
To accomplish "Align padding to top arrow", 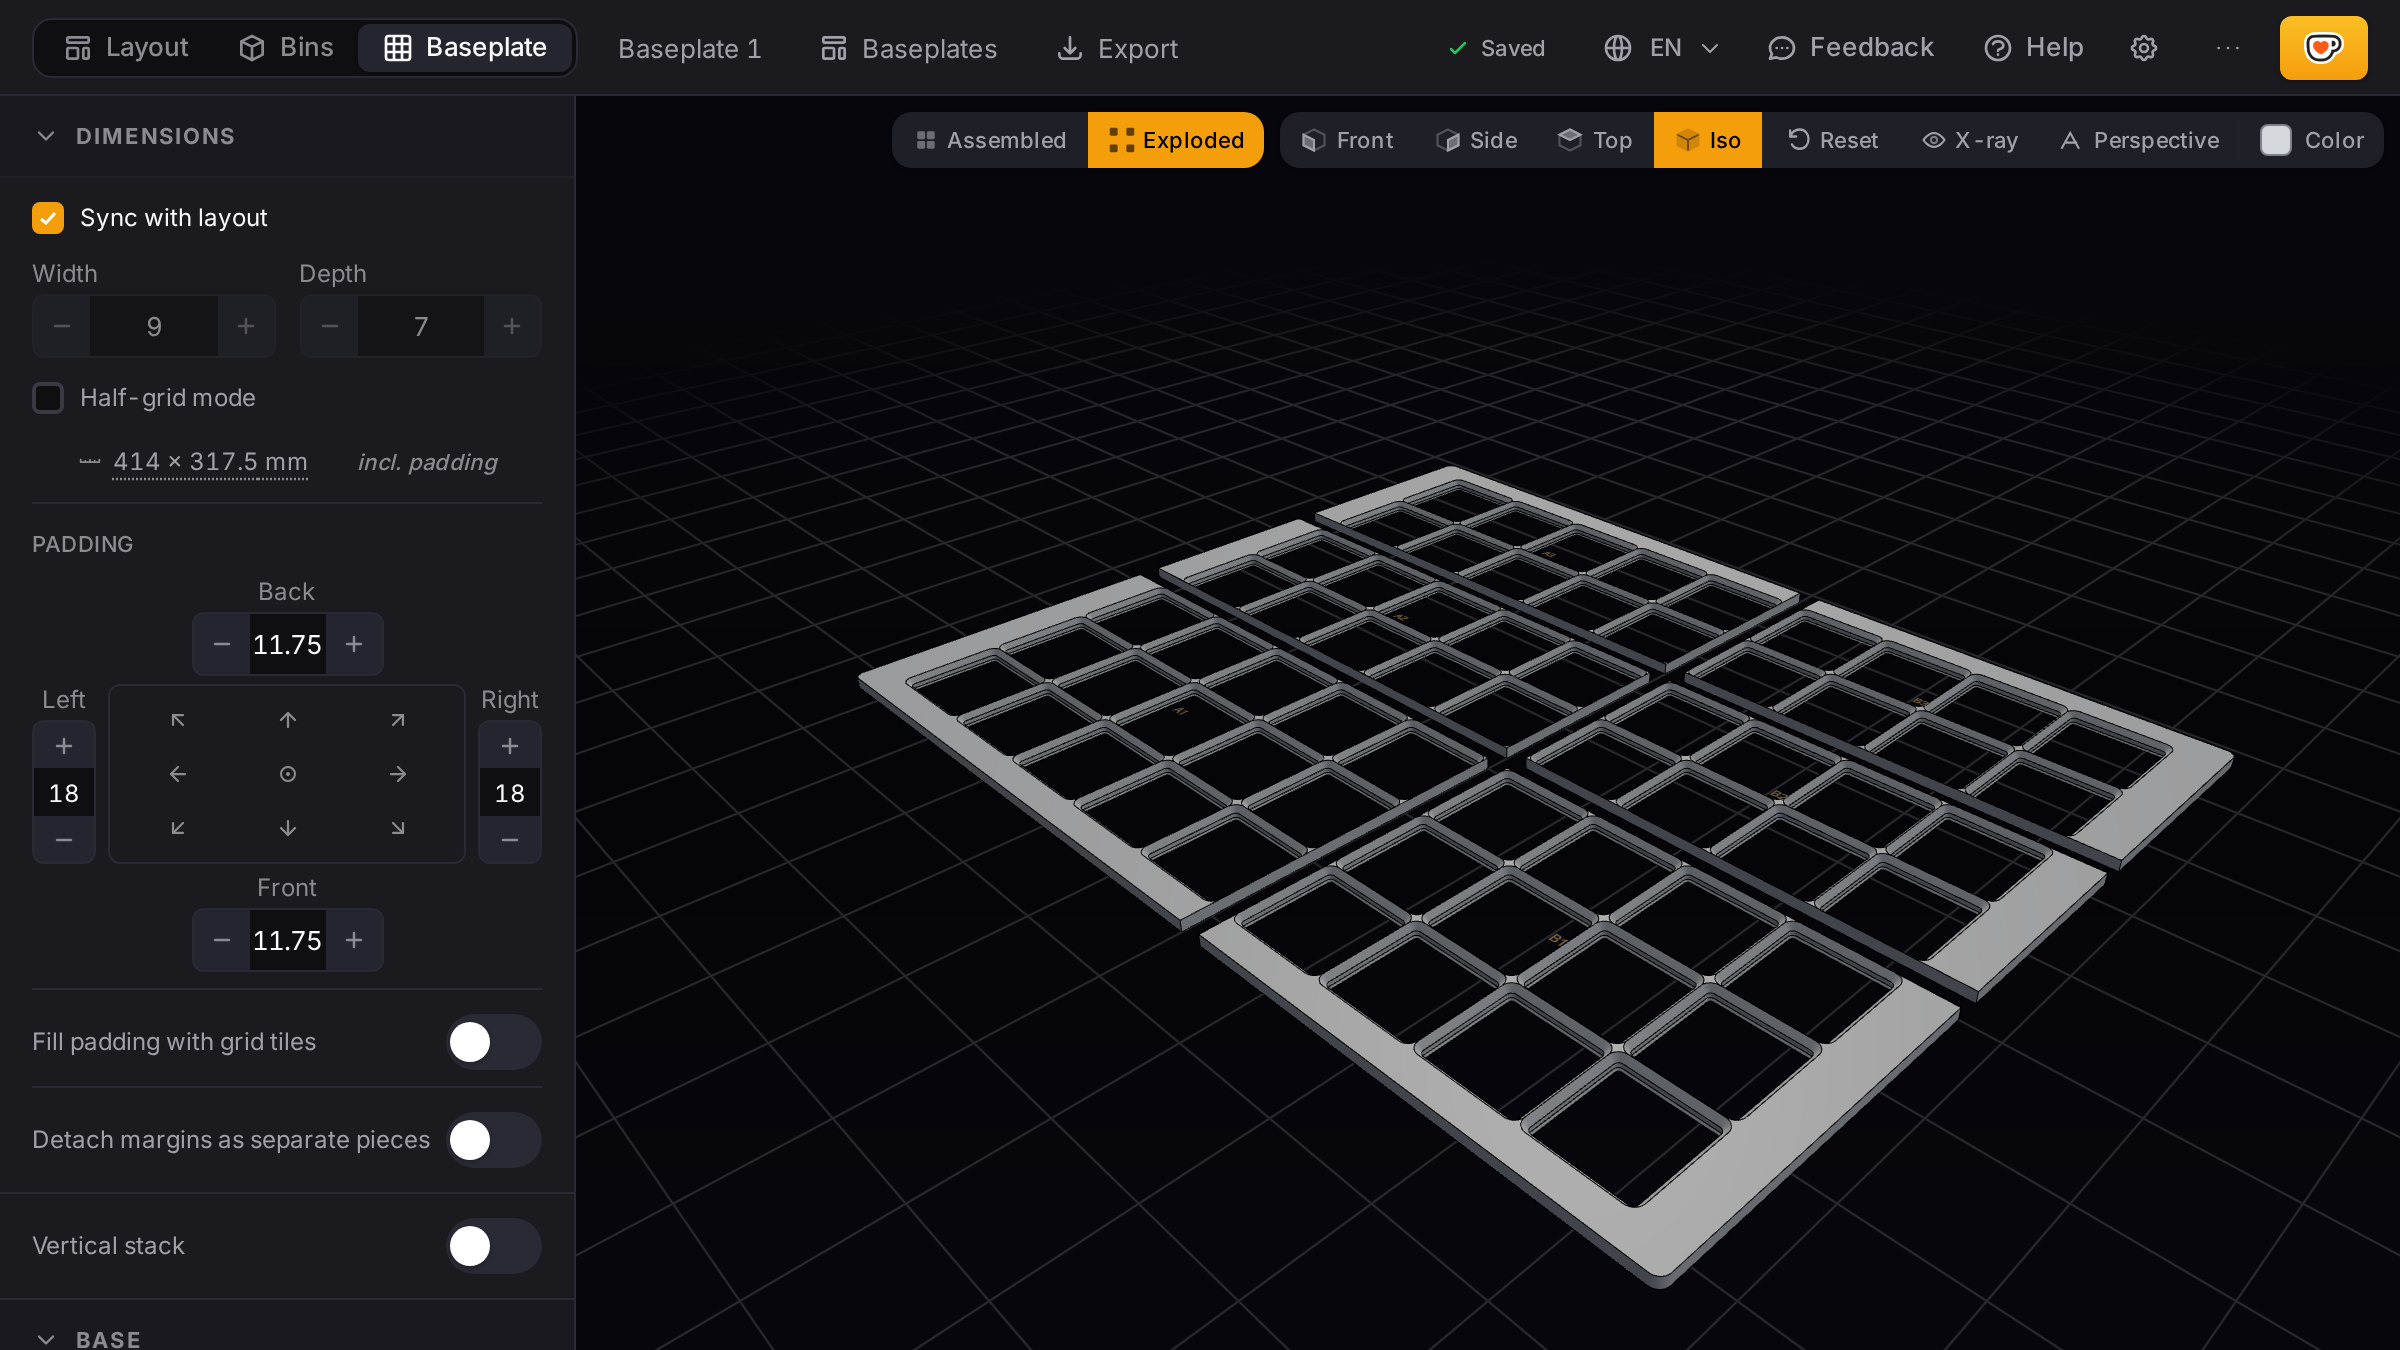I will tap(288, 720).
